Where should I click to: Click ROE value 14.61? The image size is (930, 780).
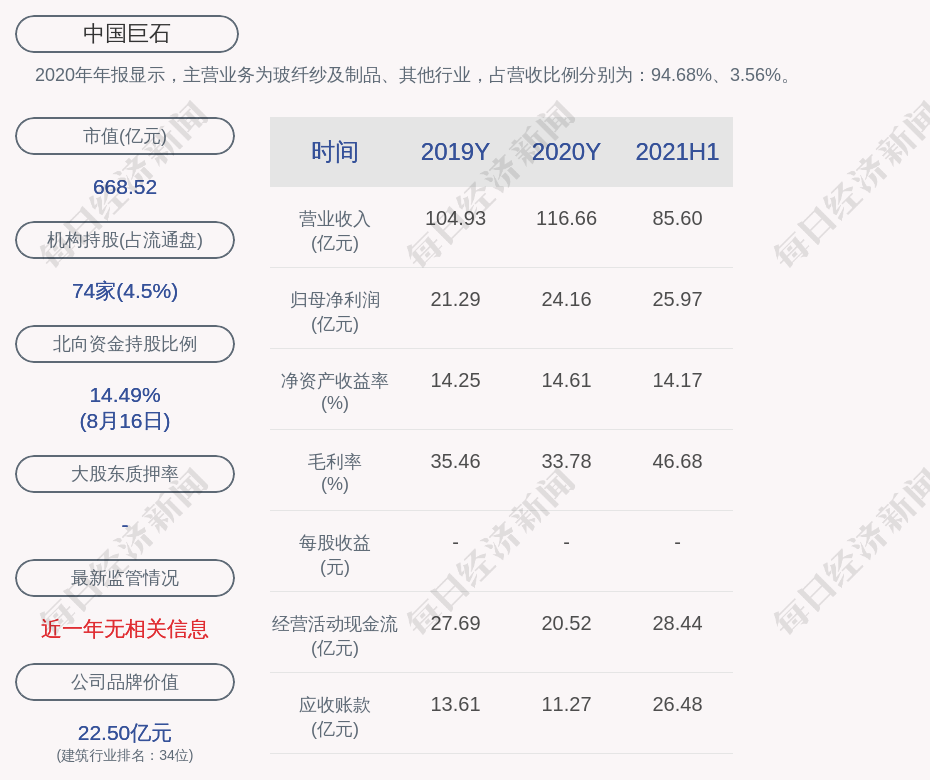click(x=566, y=380)
